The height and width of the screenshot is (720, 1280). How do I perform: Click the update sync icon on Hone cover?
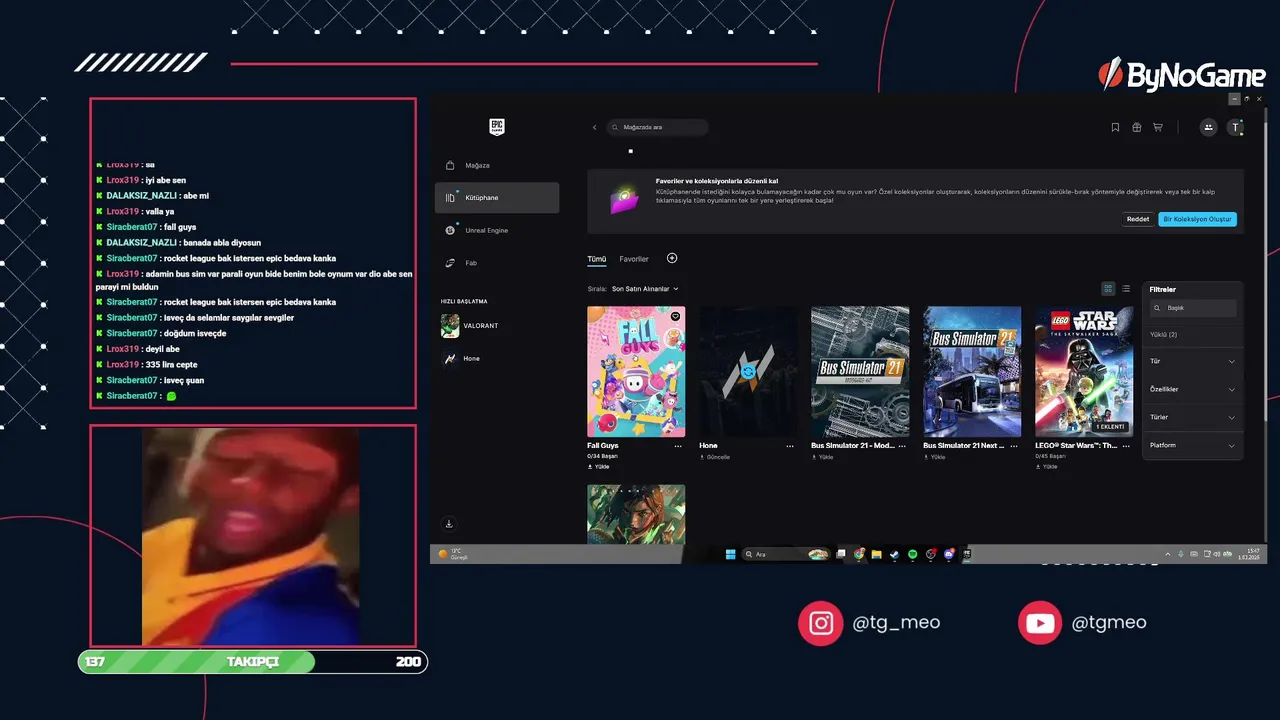coord(748,371)
